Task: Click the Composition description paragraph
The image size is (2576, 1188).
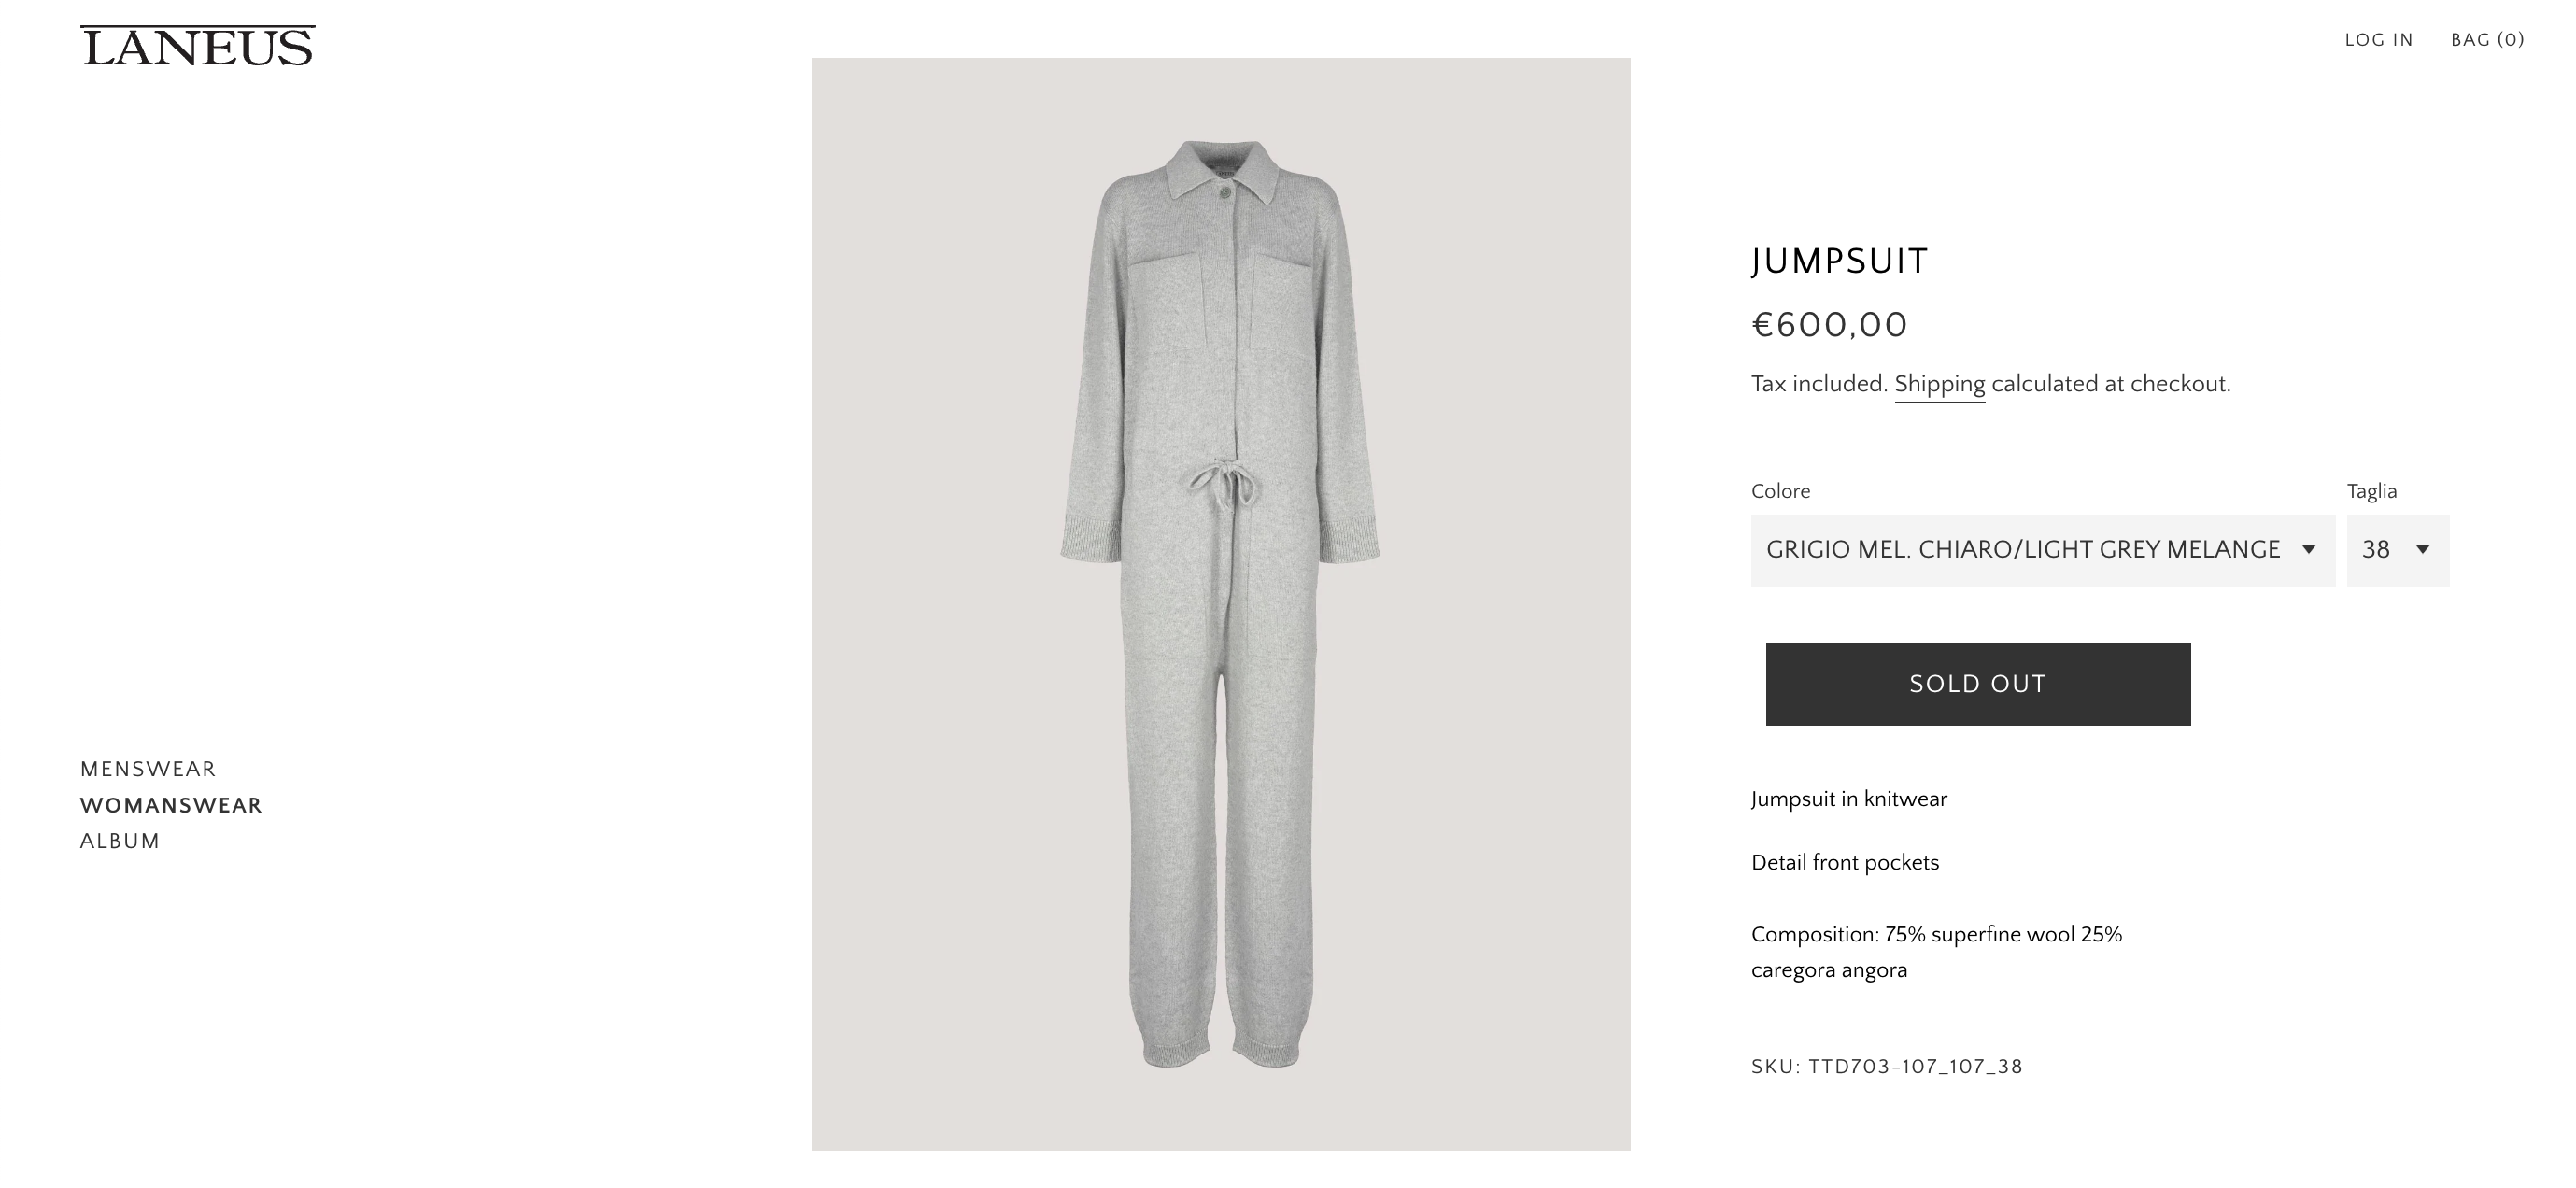Action: (x=1936, y=952)
